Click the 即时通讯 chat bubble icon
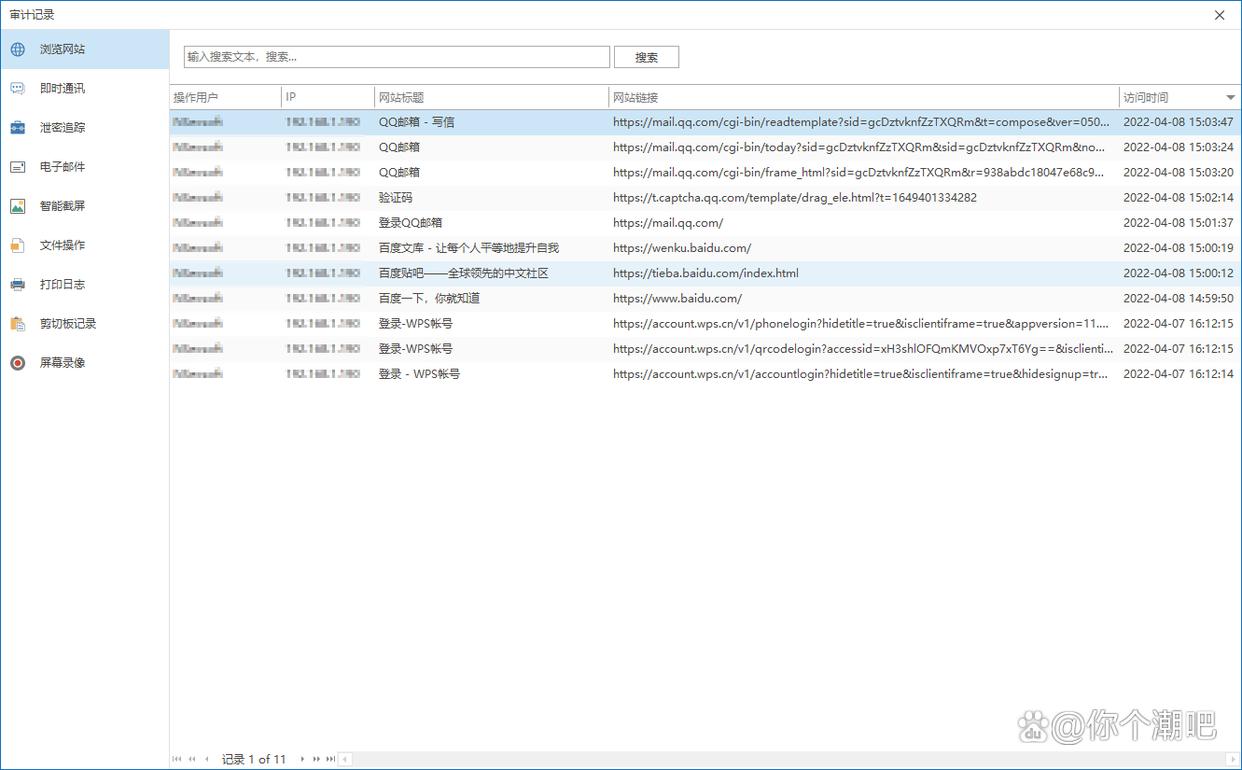Screen dimensions: 1242x770 pyautogui.click(x=18, y=88)
